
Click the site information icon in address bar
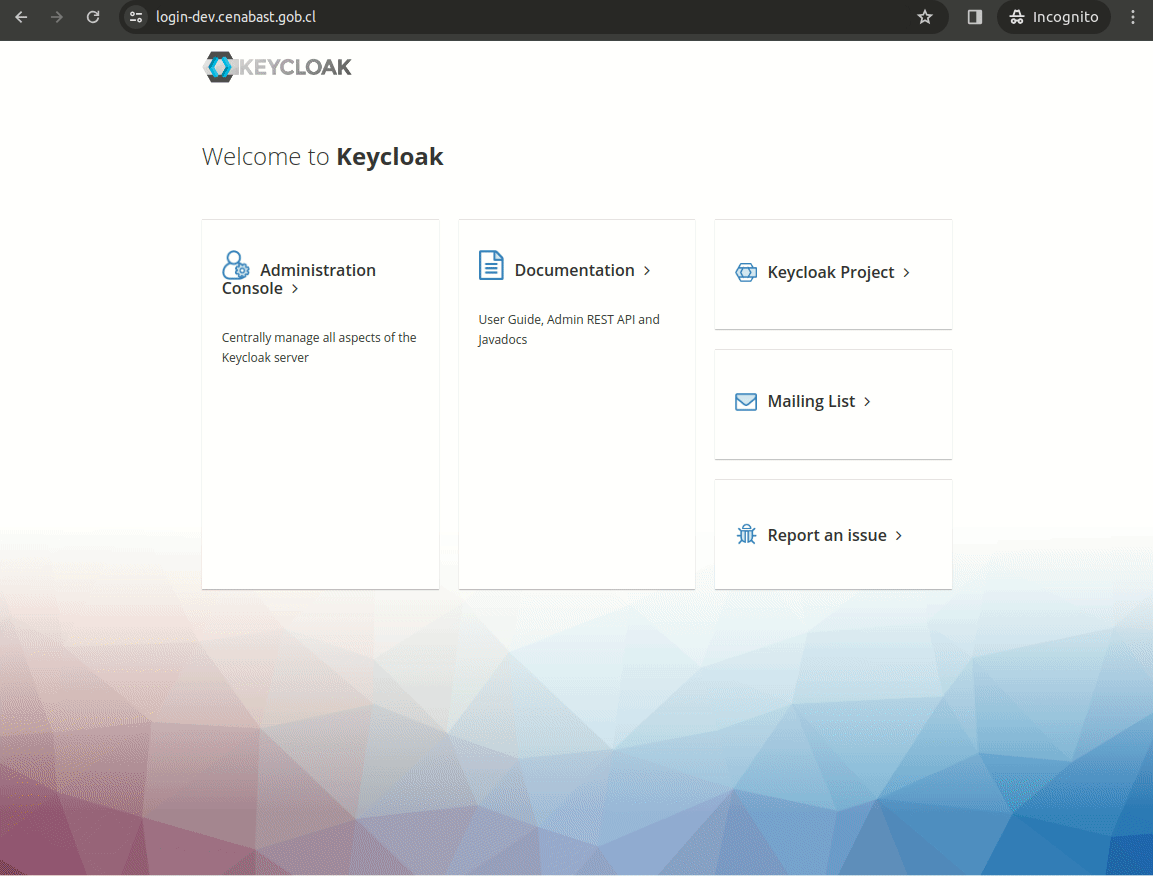click(x=135, y=17)
